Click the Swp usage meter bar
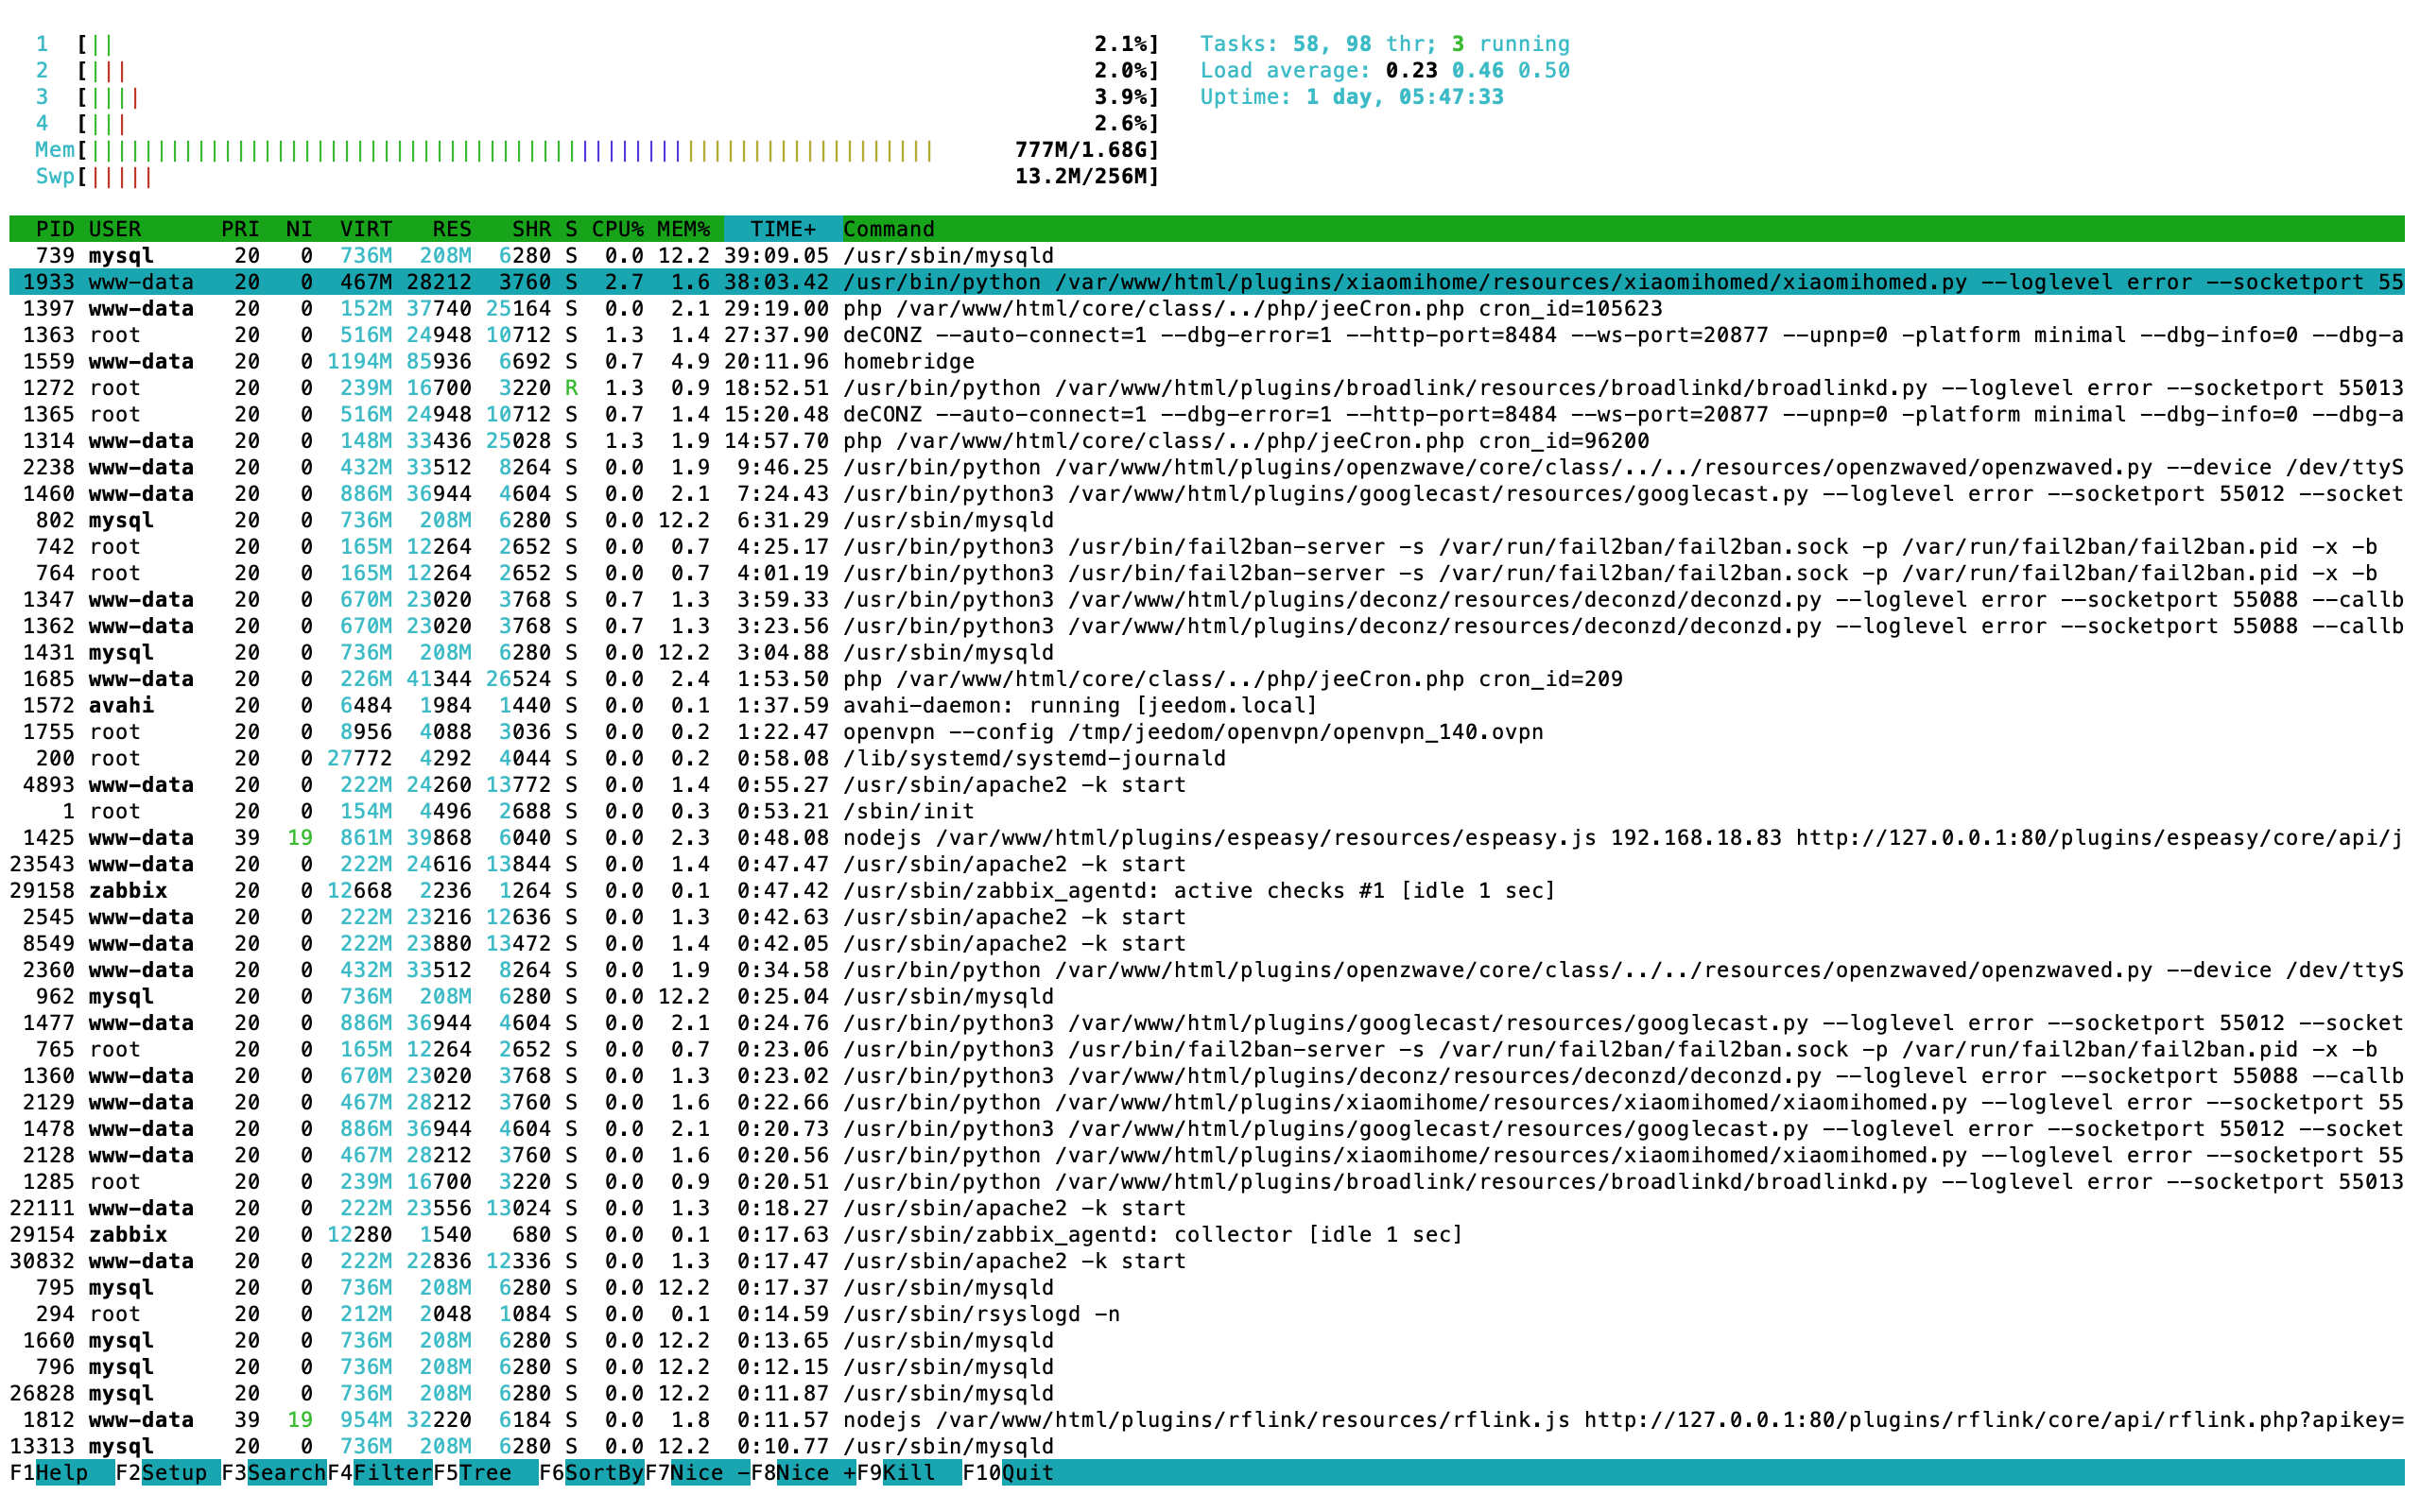Screen dimensions: 2420x1512 coord(597,176)
